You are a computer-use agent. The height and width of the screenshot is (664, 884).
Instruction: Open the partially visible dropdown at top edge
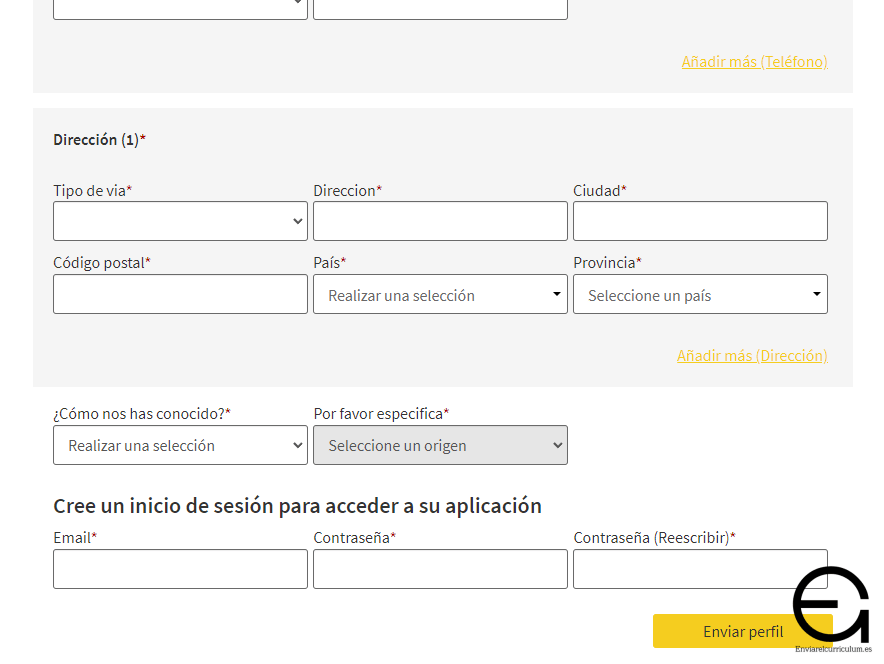[x=180, y=8]
